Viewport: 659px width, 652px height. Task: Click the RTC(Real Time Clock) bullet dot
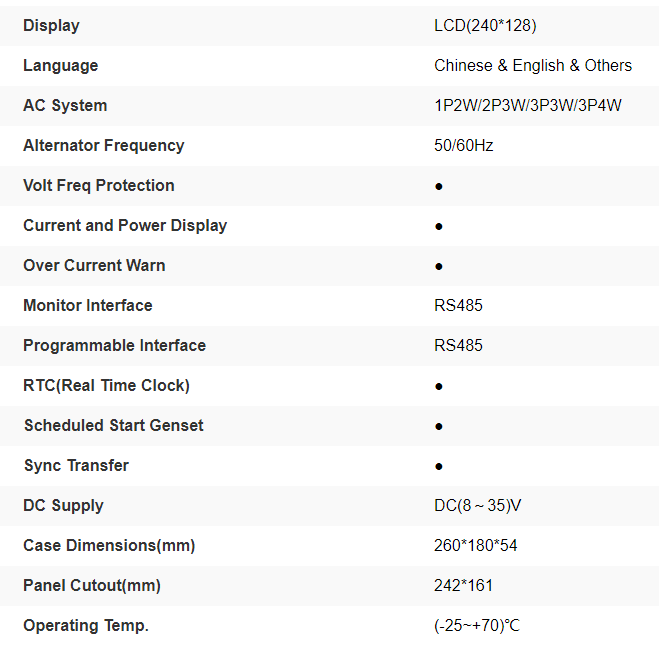pyautogui.click(x=439, y=386)
